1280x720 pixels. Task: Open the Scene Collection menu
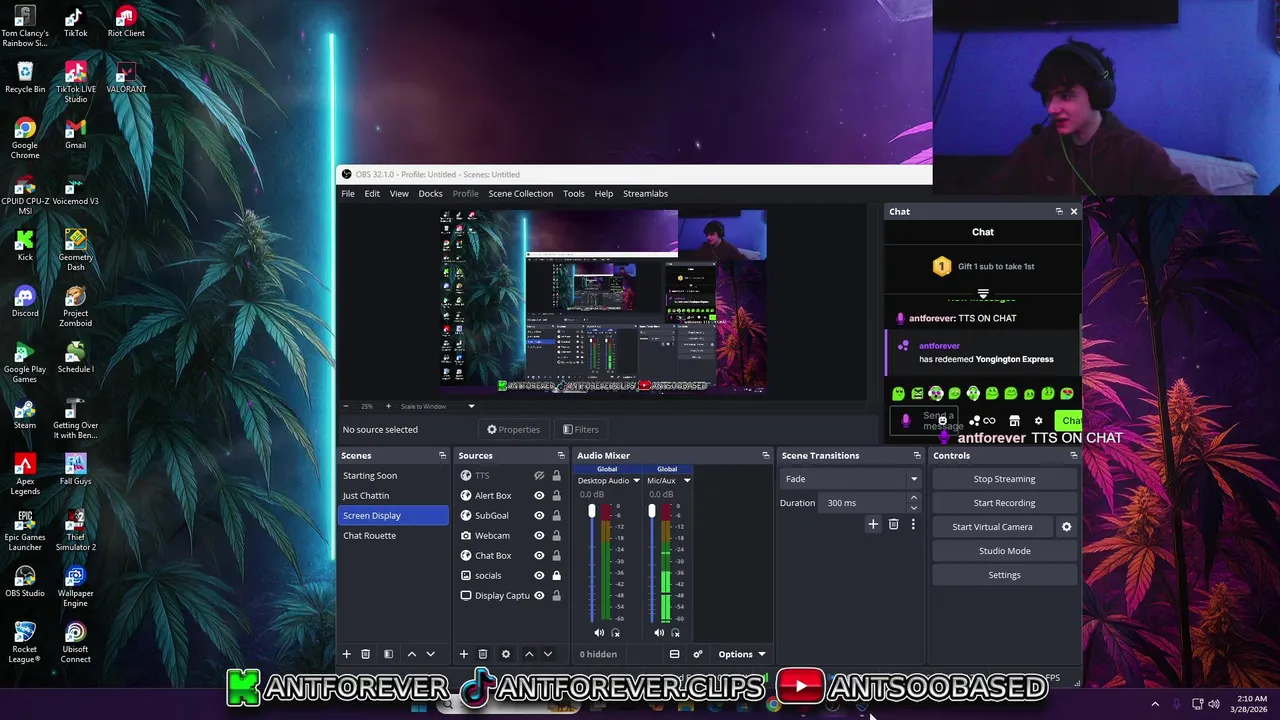click(x=520, y=194)
